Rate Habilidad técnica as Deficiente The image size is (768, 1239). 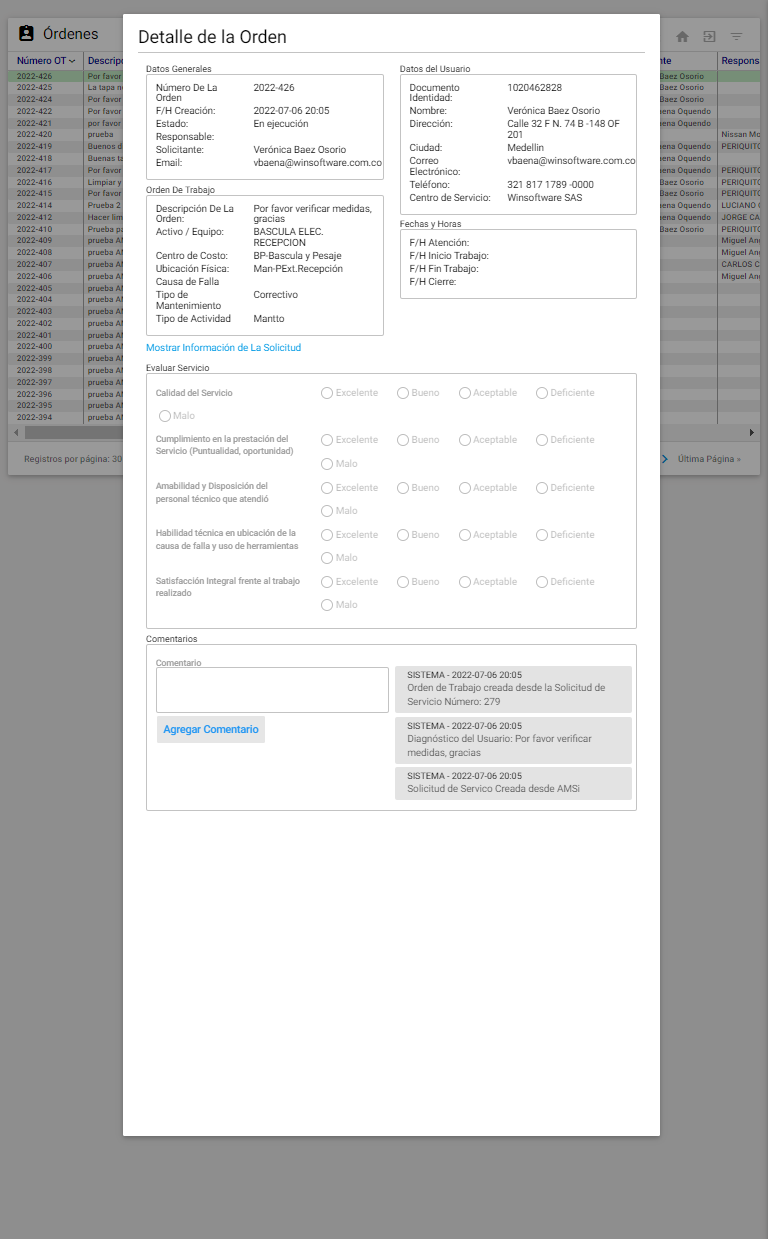tap(542, 535)
